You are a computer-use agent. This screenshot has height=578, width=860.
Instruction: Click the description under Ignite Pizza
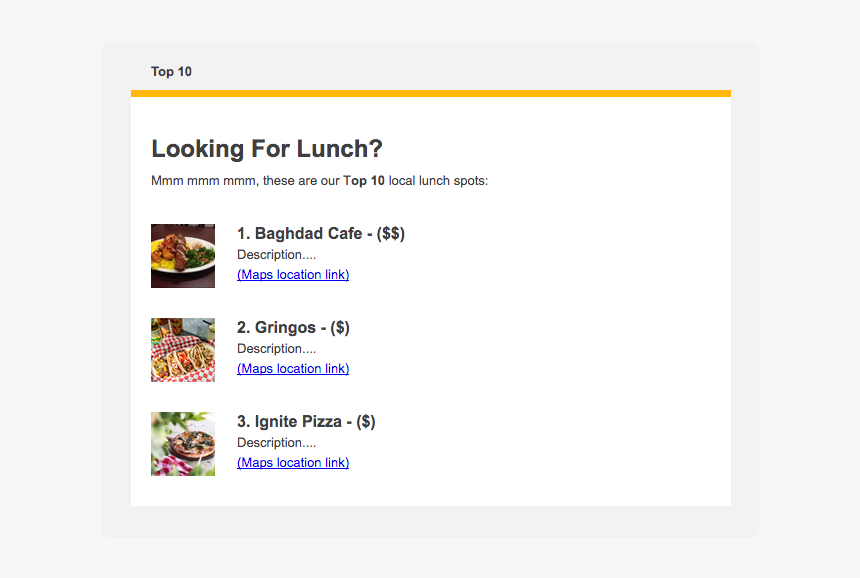click(x=276, y=443)
